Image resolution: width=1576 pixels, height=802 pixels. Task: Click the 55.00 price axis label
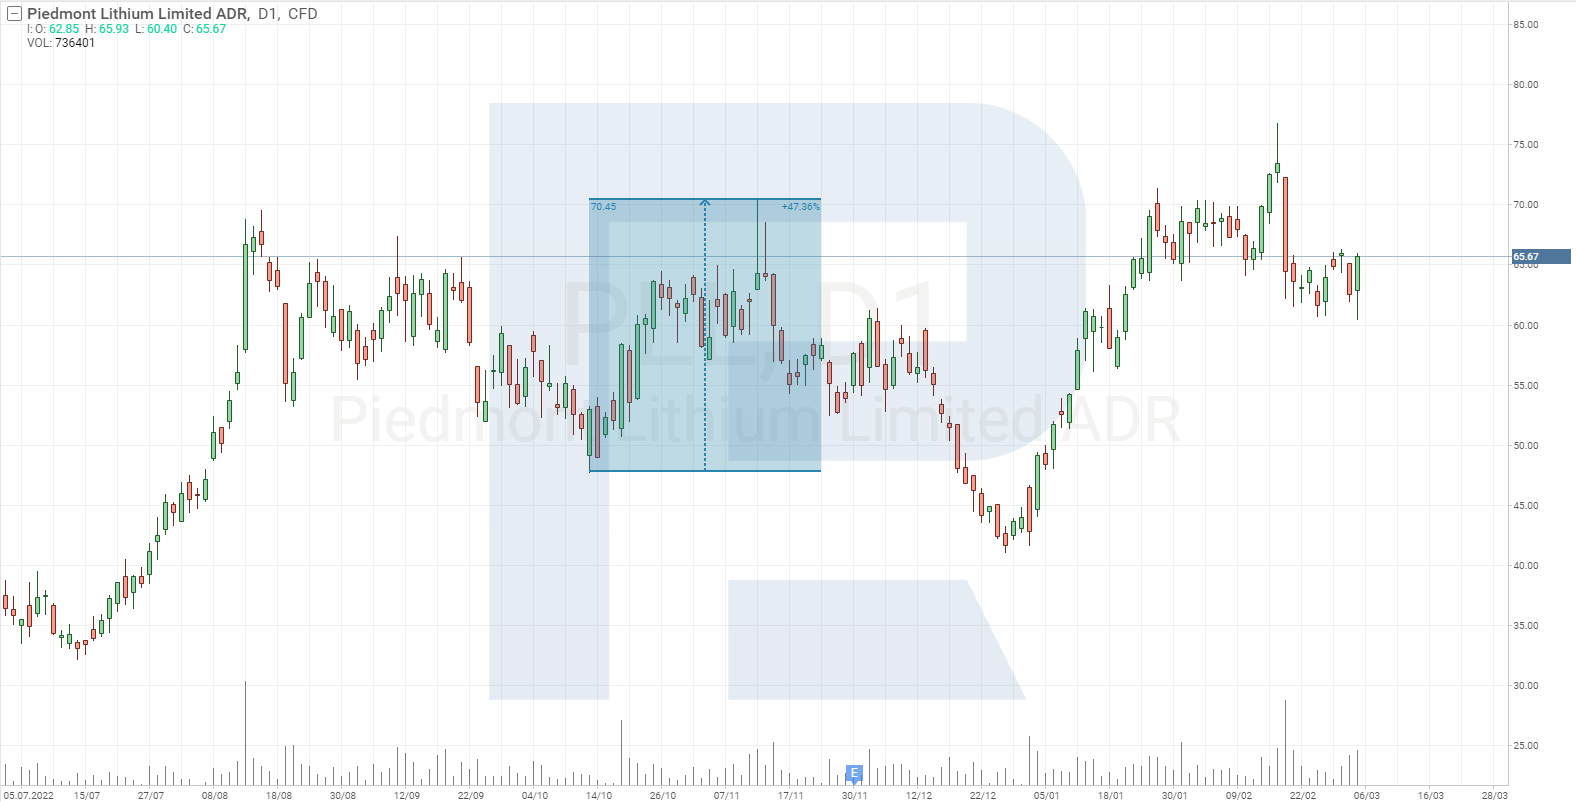1526,386
